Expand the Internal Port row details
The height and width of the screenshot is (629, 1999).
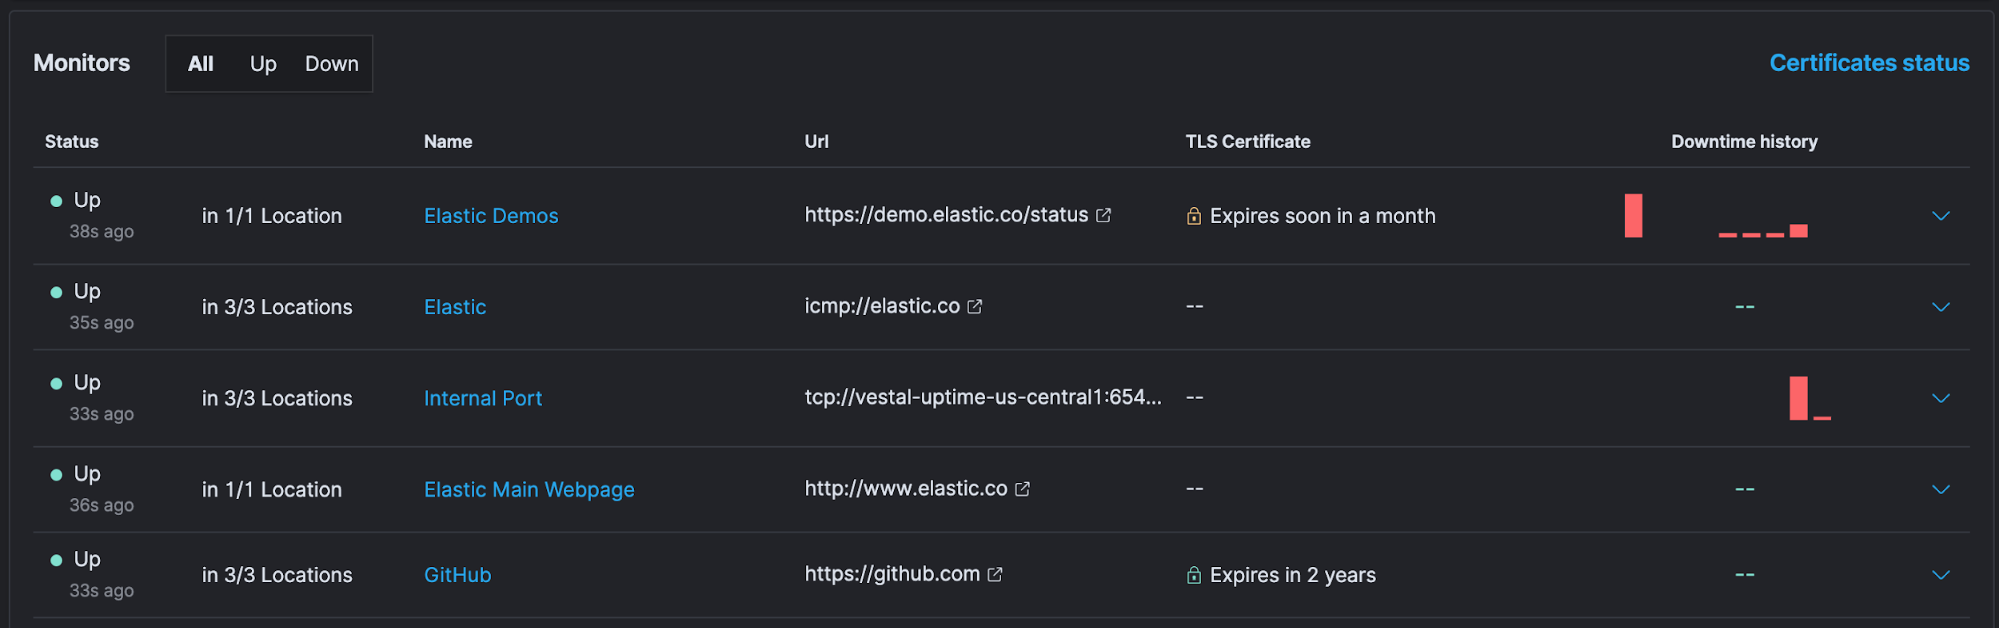tap(1941, 398)
